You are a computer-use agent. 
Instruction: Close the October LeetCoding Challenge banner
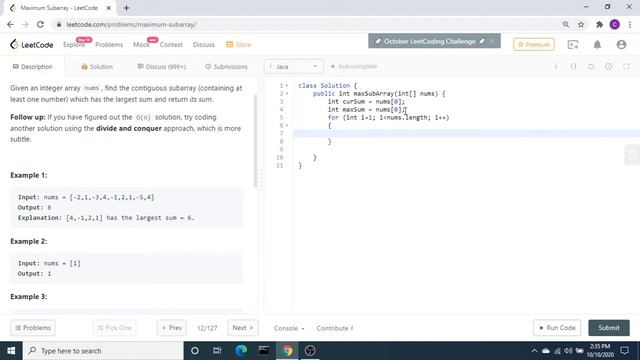click(492, 41)
